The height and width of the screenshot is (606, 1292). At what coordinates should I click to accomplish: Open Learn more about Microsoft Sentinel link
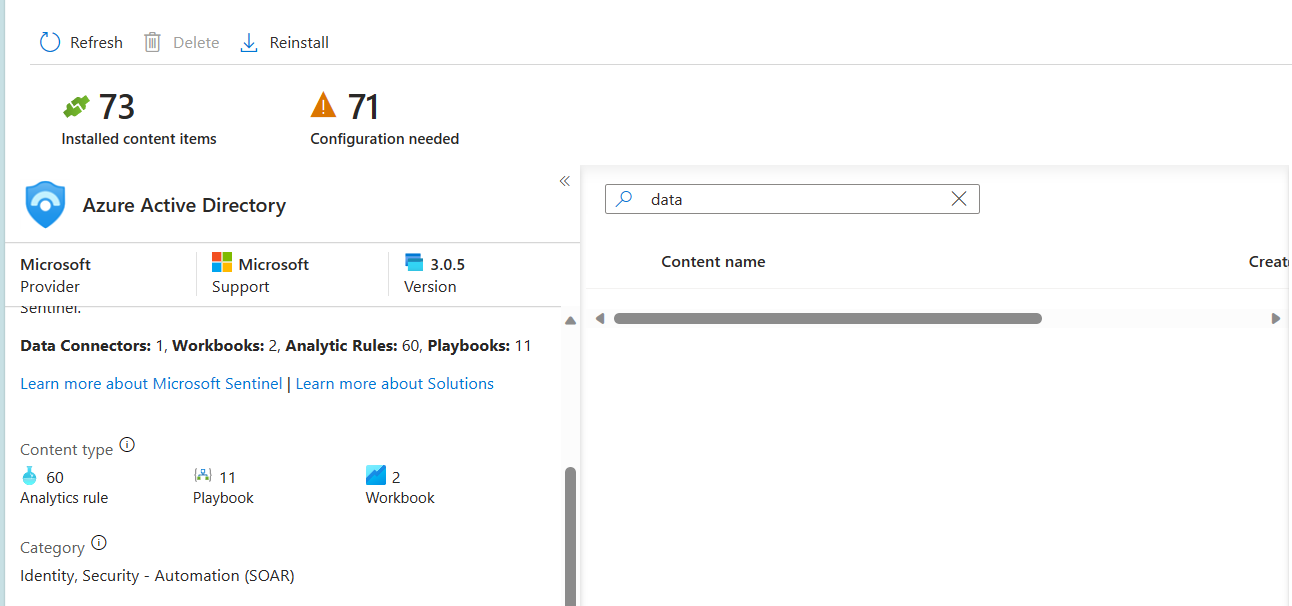tap(151, 384)
